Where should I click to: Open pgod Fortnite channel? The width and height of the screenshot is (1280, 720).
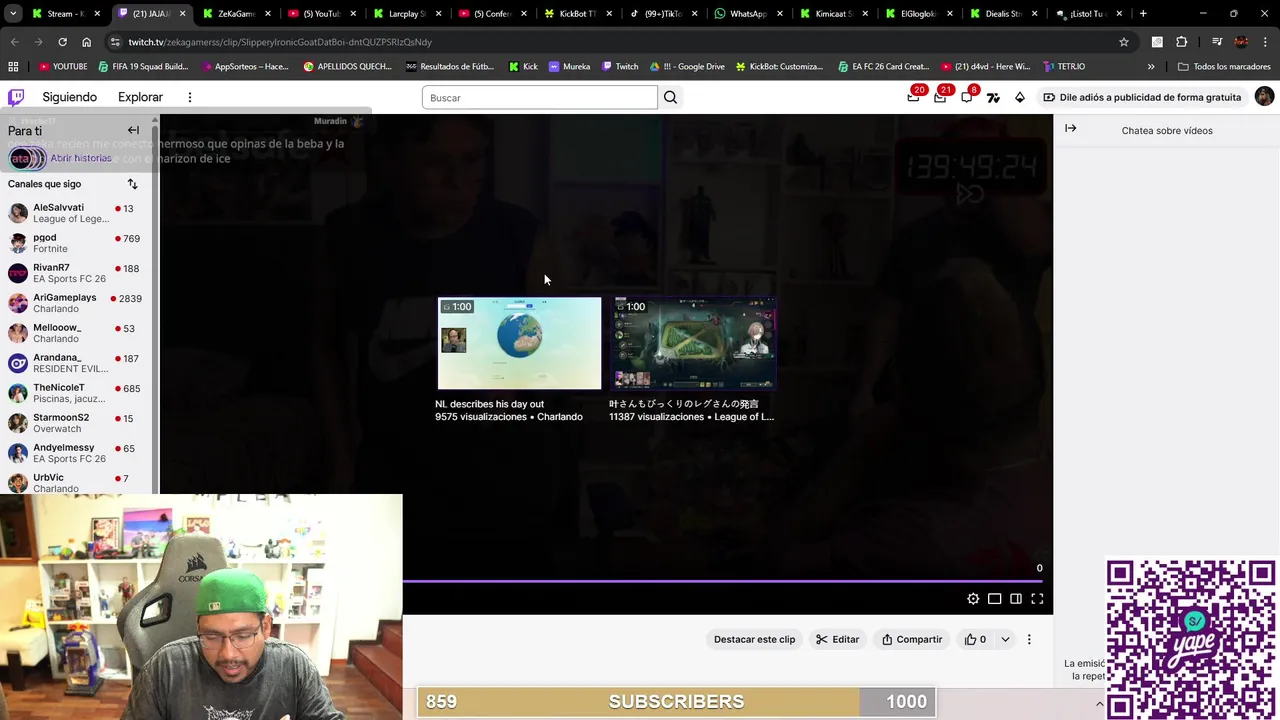click(76, 243)
